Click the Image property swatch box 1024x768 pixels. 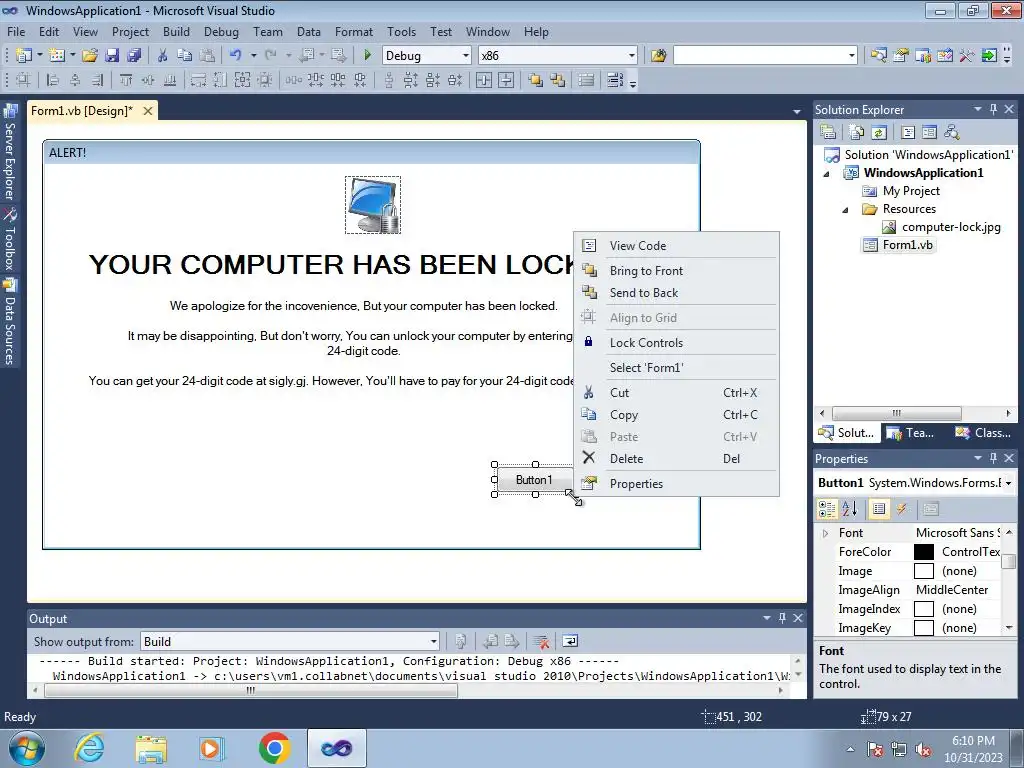[x=923, y=571]
